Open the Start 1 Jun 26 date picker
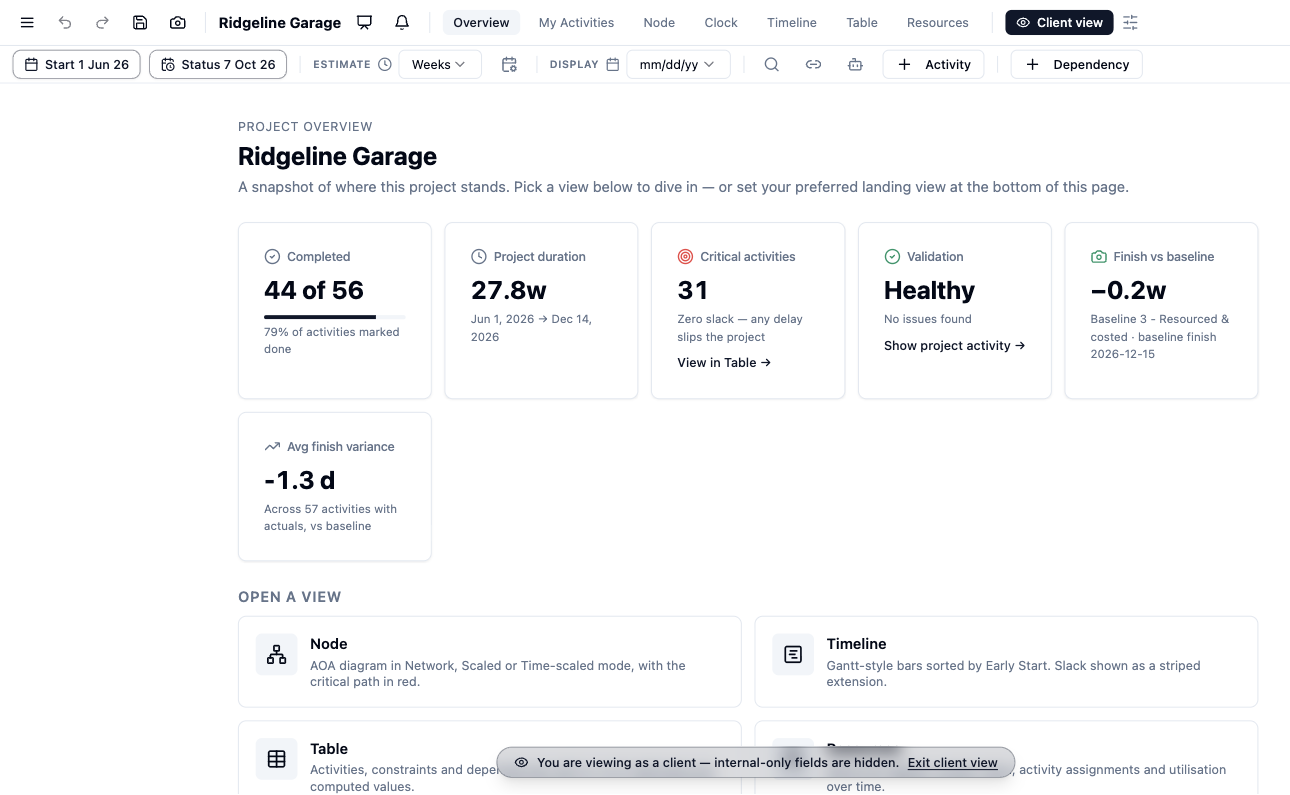This screenshot has height=795, width=1290. (76, 64)
